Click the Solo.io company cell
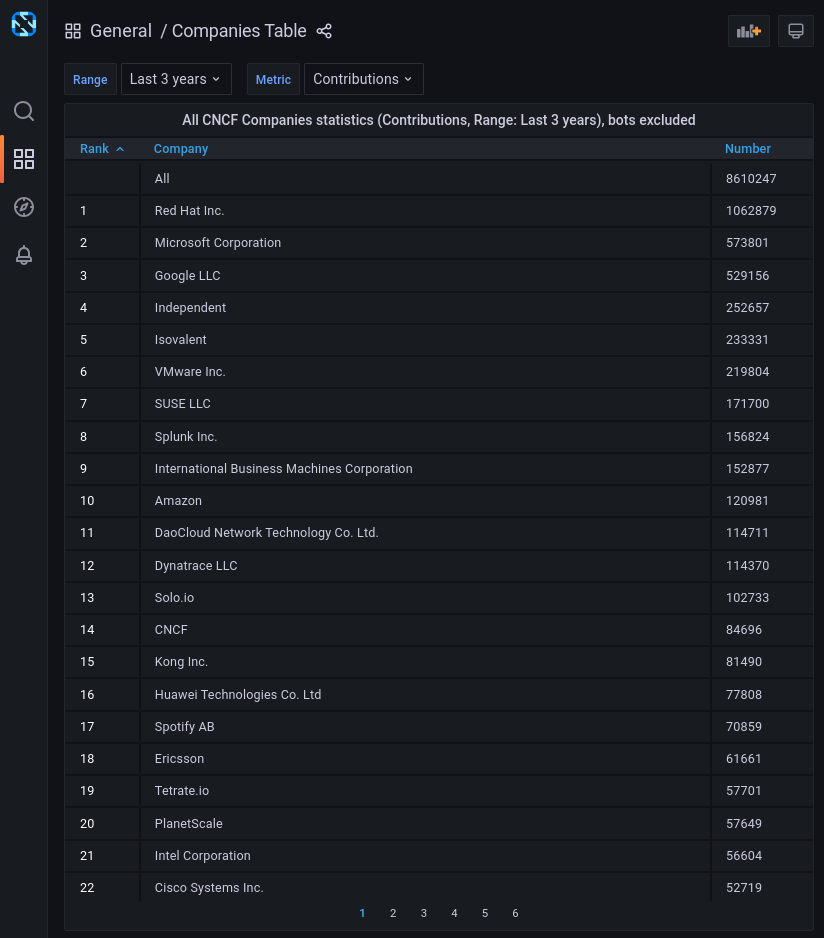 pyautogui.click(x=425, y=598)
